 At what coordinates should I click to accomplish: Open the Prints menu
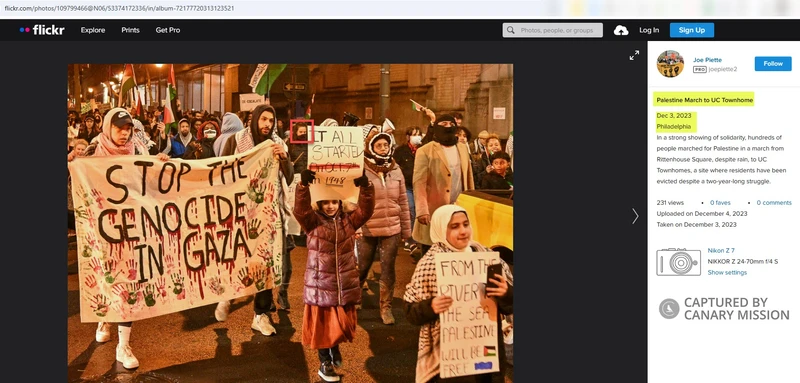130,30
